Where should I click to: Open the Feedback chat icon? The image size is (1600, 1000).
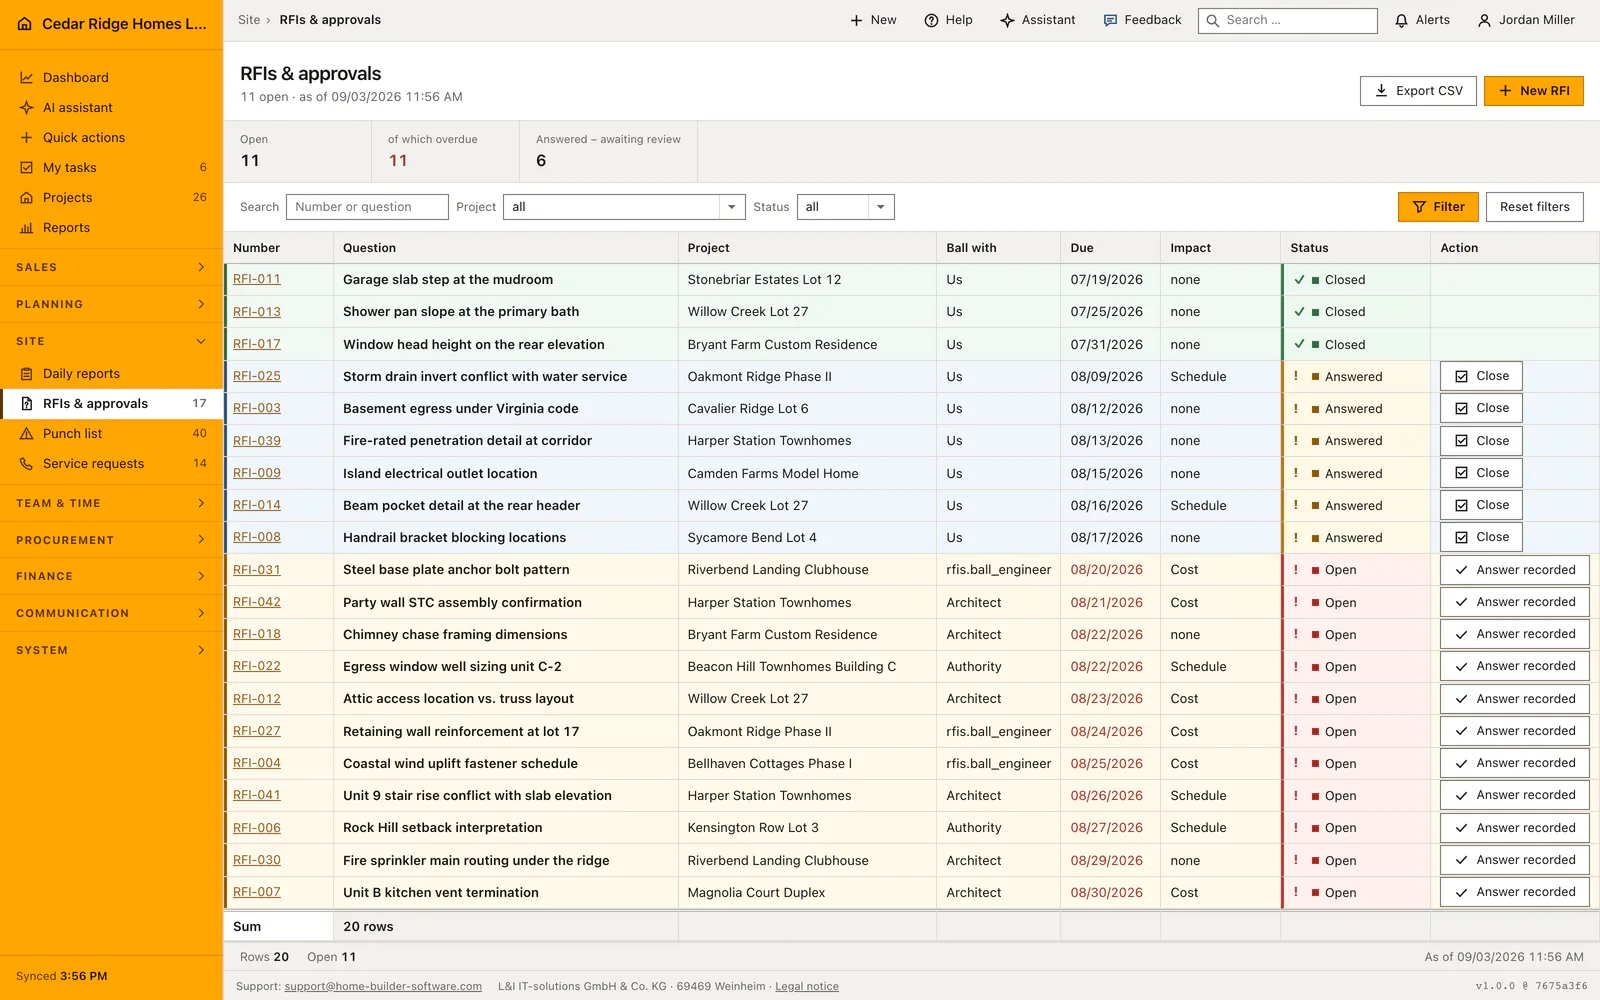[1110, 20]
